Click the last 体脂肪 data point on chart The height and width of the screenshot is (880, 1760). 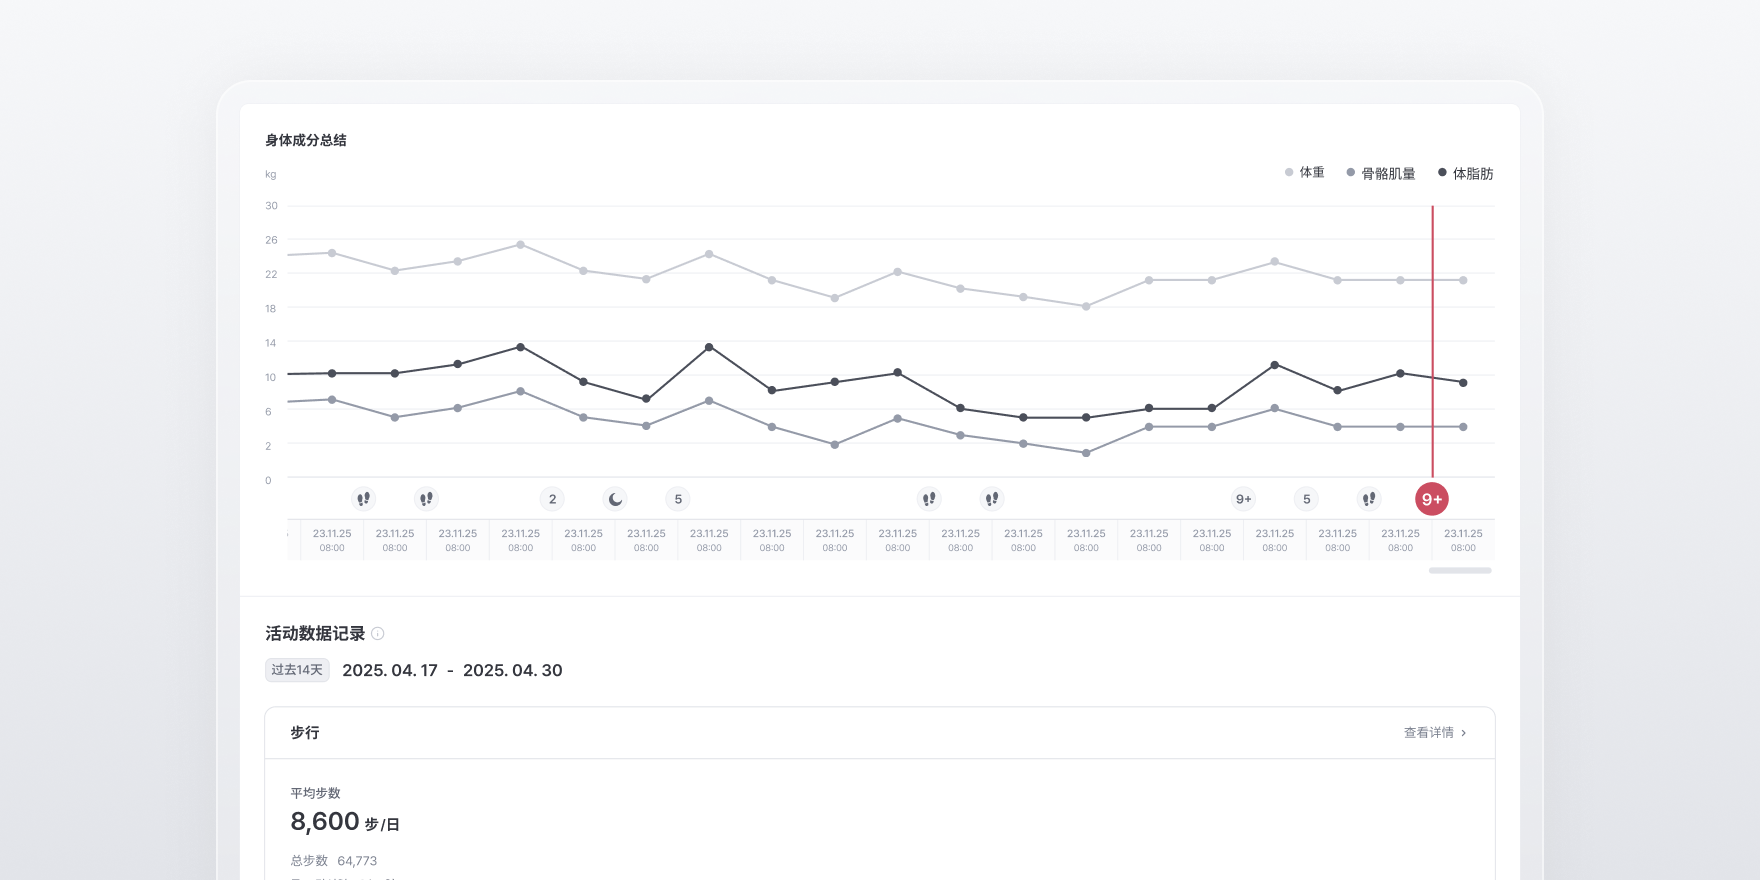tap(1463, 382)
